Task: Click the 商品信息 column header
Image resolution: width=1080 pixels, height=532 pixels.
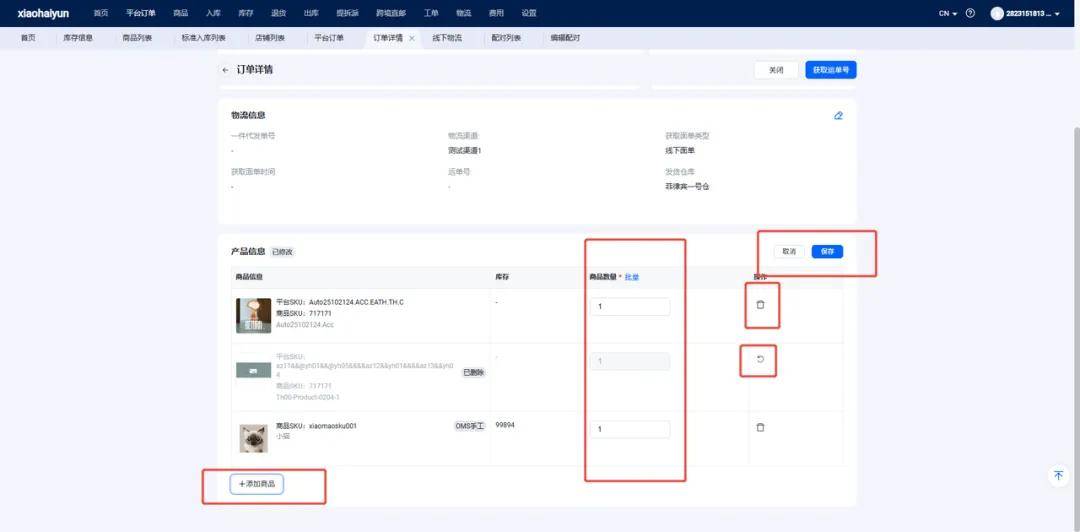Action: 249,277
